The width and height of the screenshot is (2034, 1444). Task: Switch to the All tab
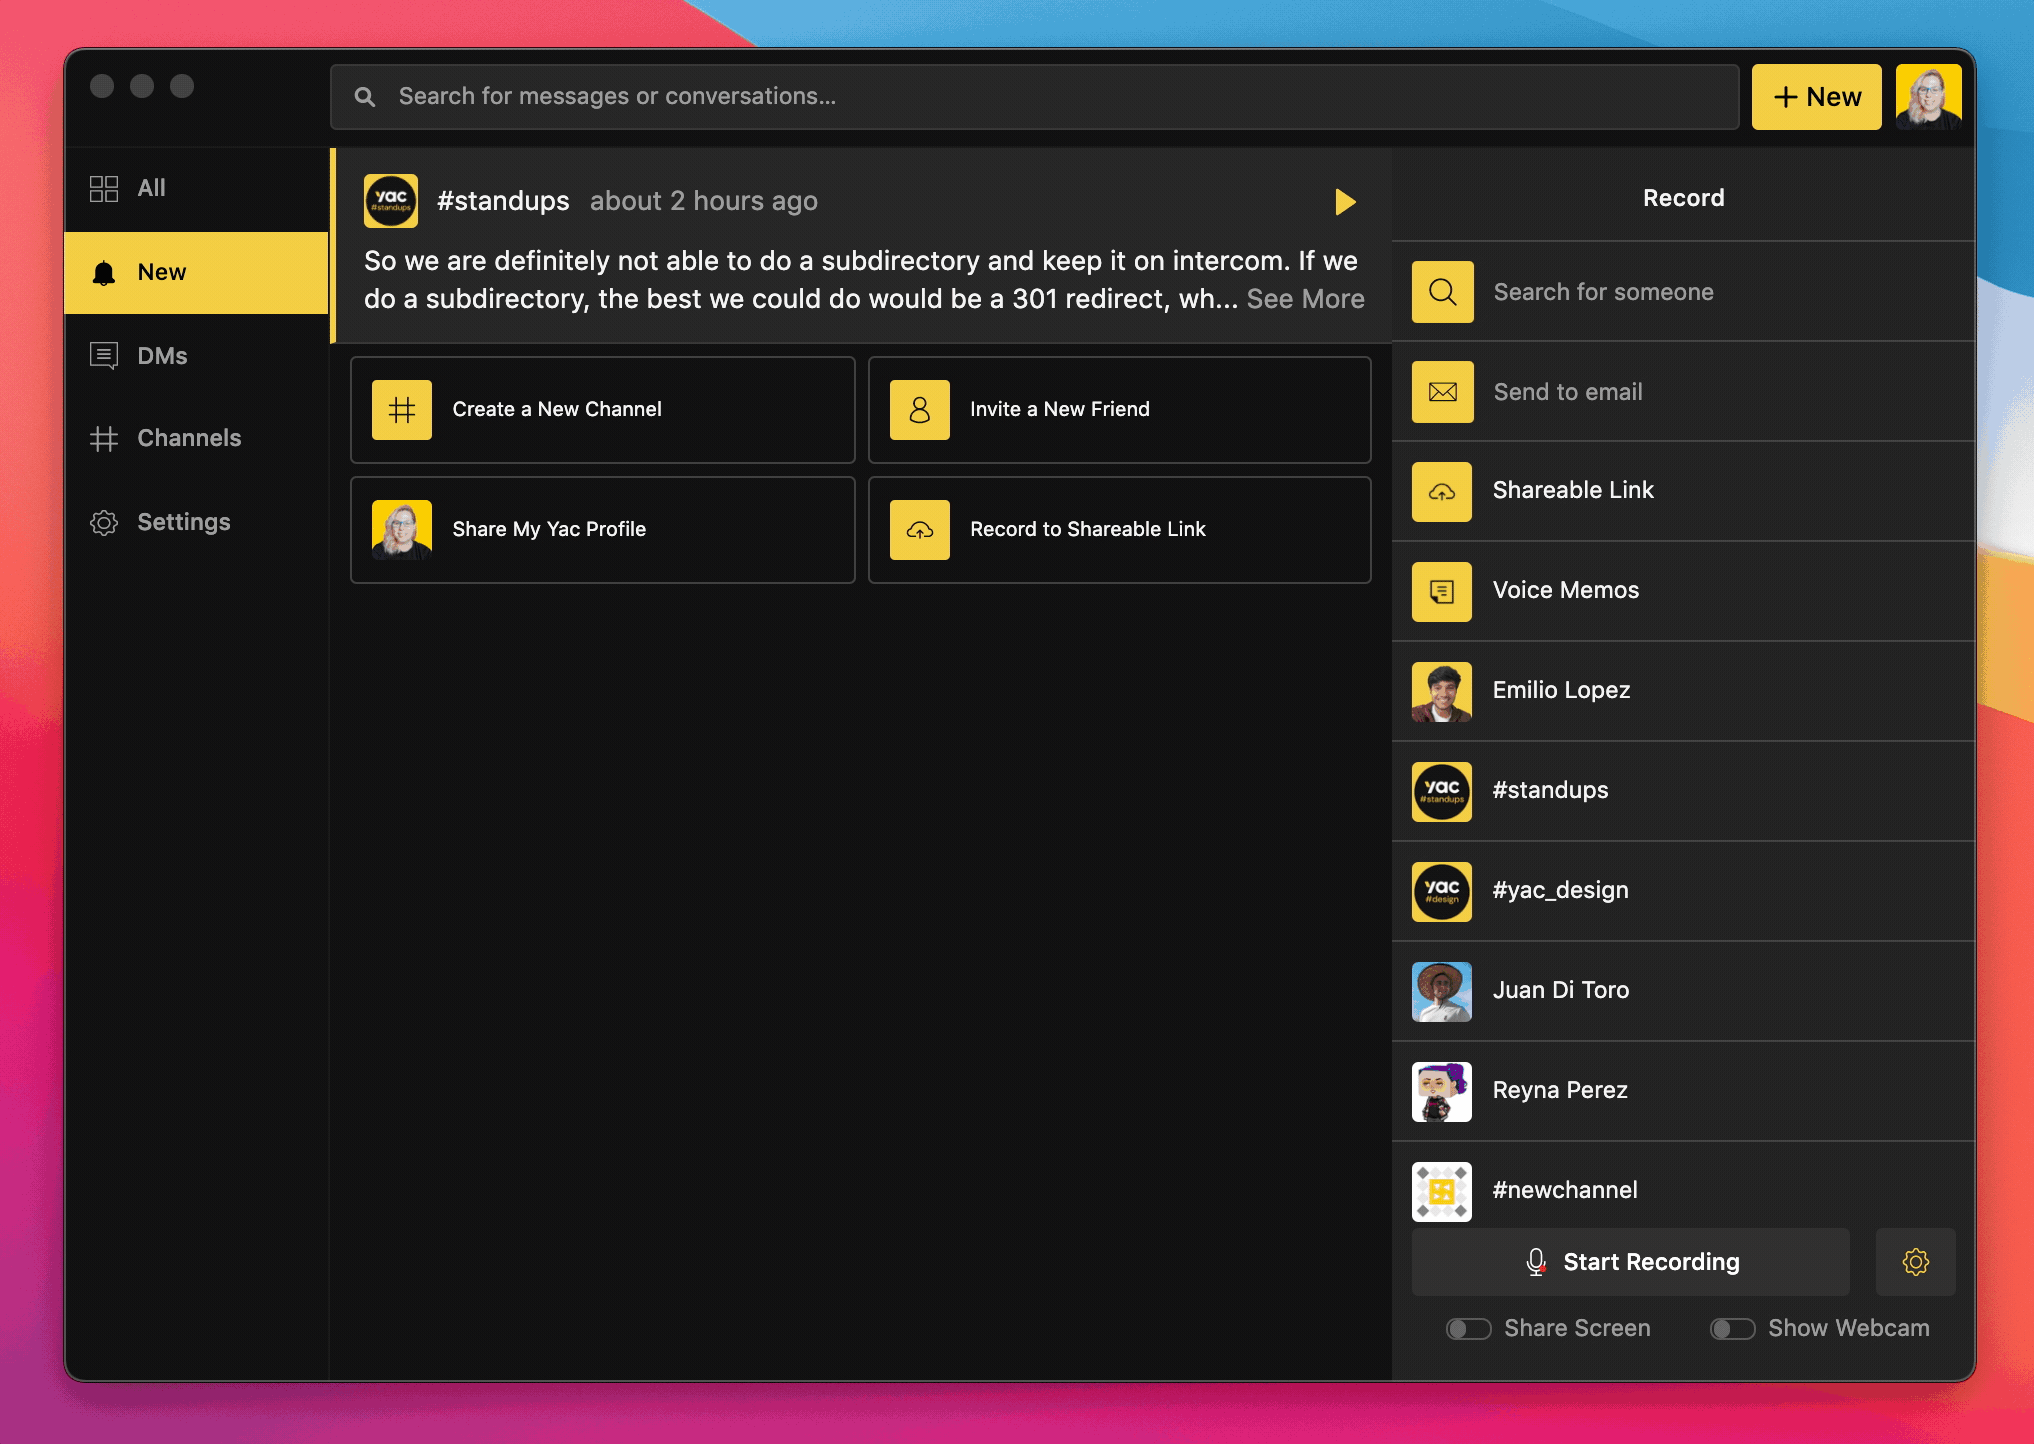pos(197,189)
